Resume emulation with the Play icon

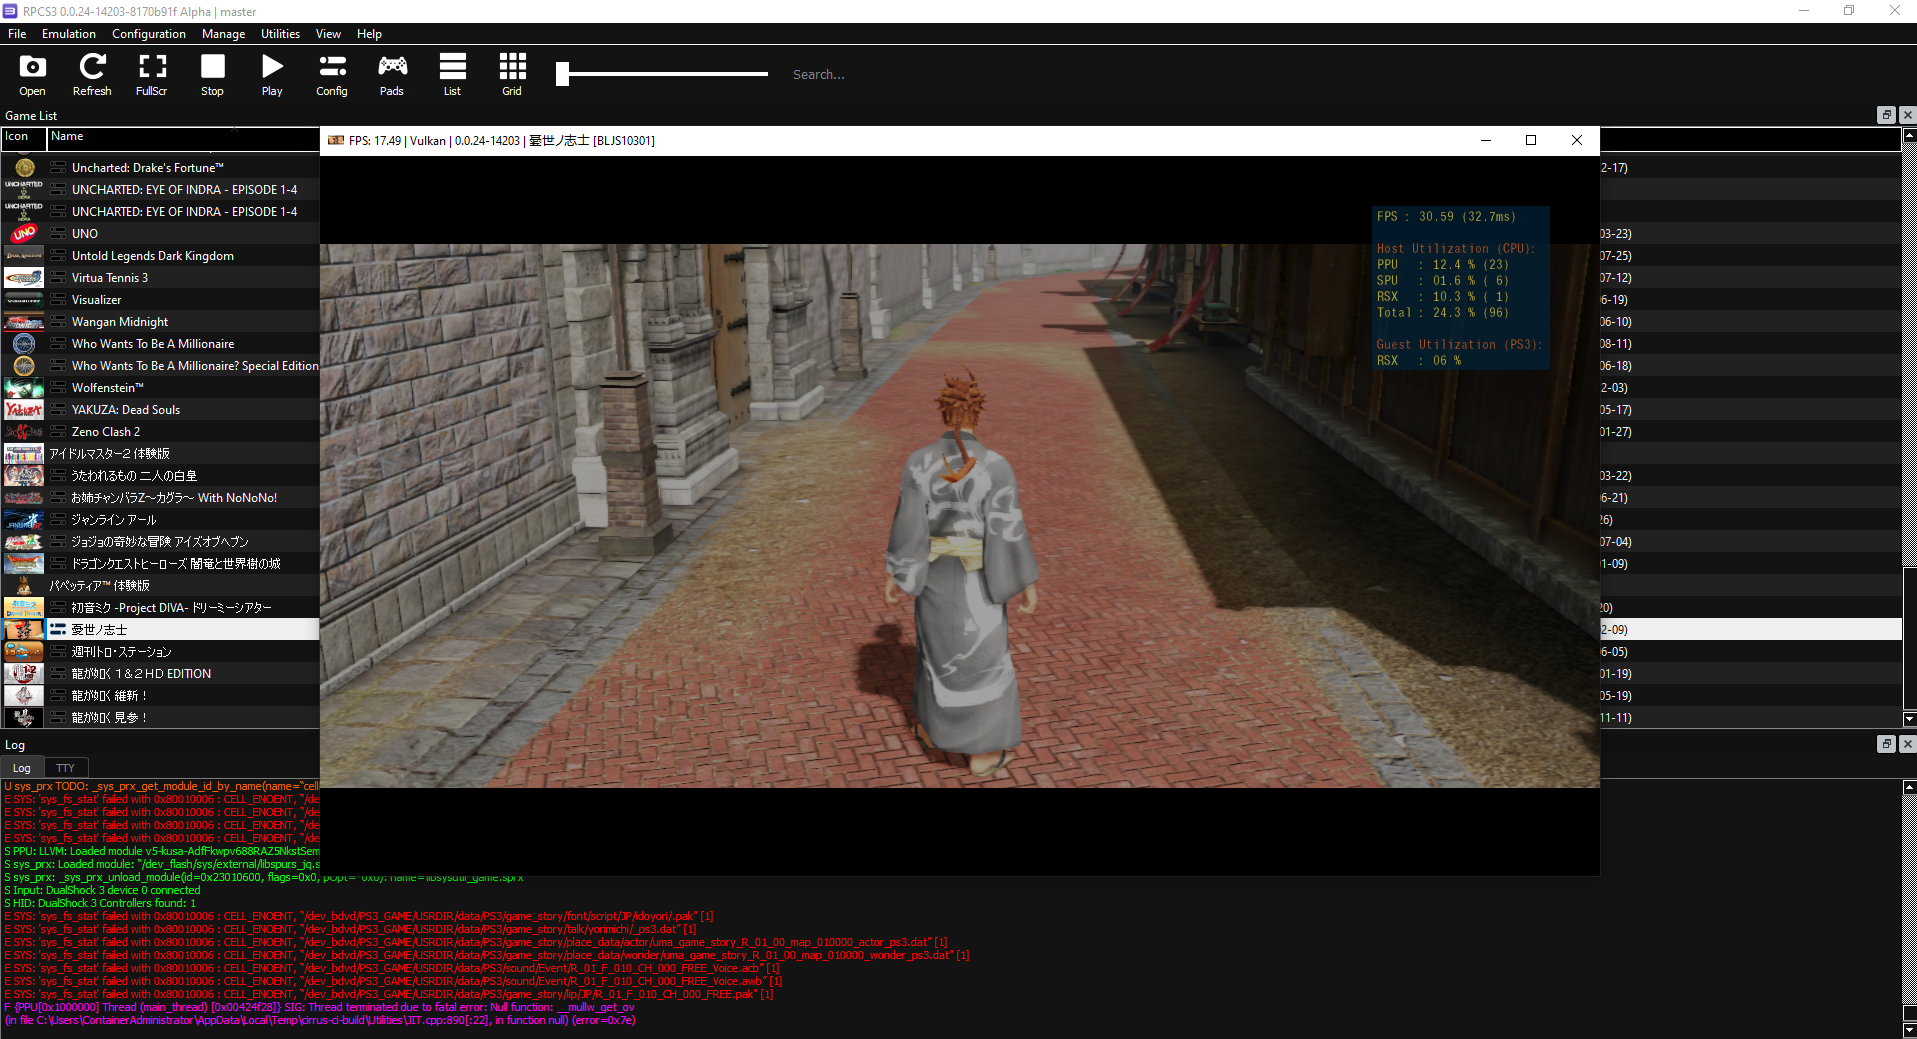pos(272,73)
